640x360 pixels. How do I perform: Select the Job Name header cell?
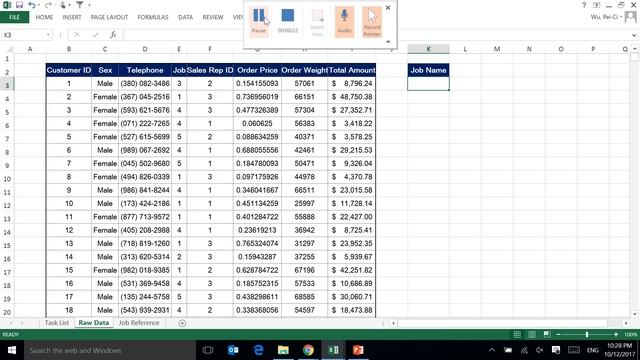(x=428, y=70)
